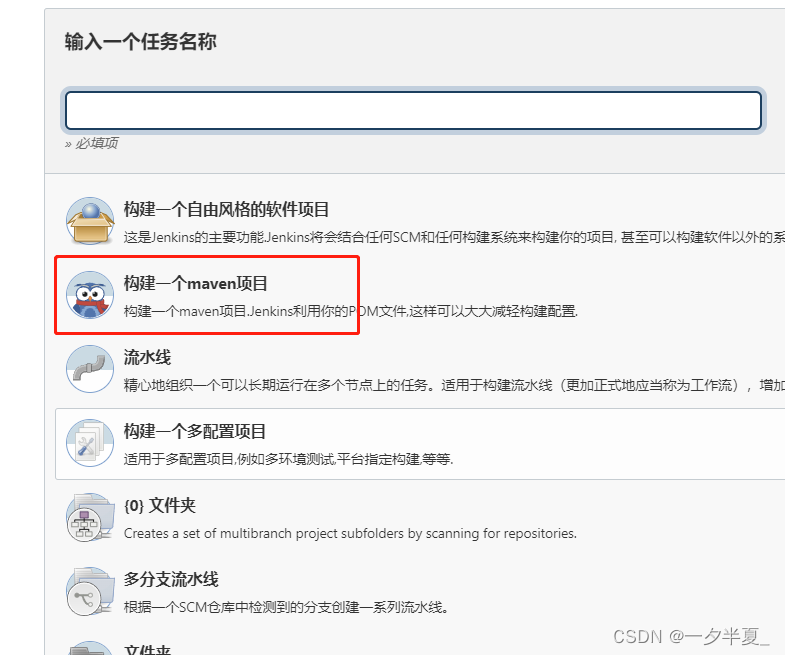Select the multibranch pipeline icon
The width and height of the screenshot is (785, 655).
pos(90,591)
